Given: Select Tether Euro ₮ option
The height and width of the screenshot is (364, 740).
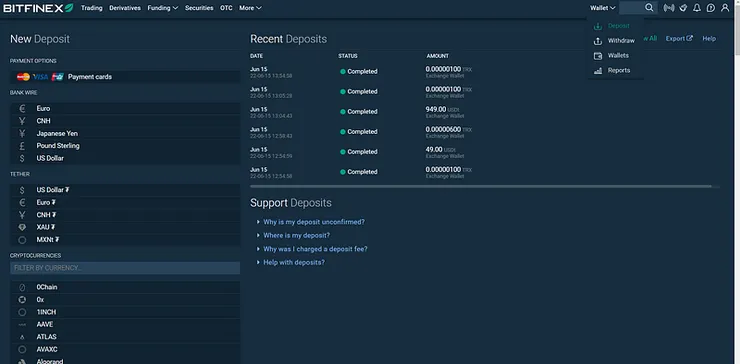Looking at the screenshot, I should (125, 203).
